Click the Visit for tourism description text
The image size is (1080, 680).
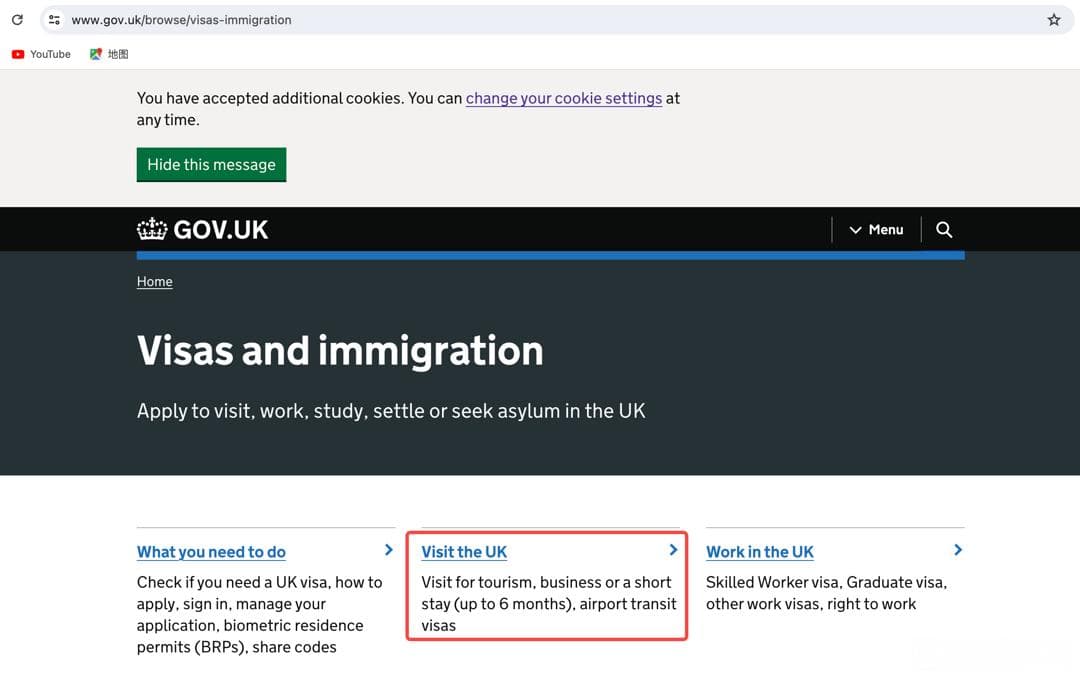[x=549, y=604]
